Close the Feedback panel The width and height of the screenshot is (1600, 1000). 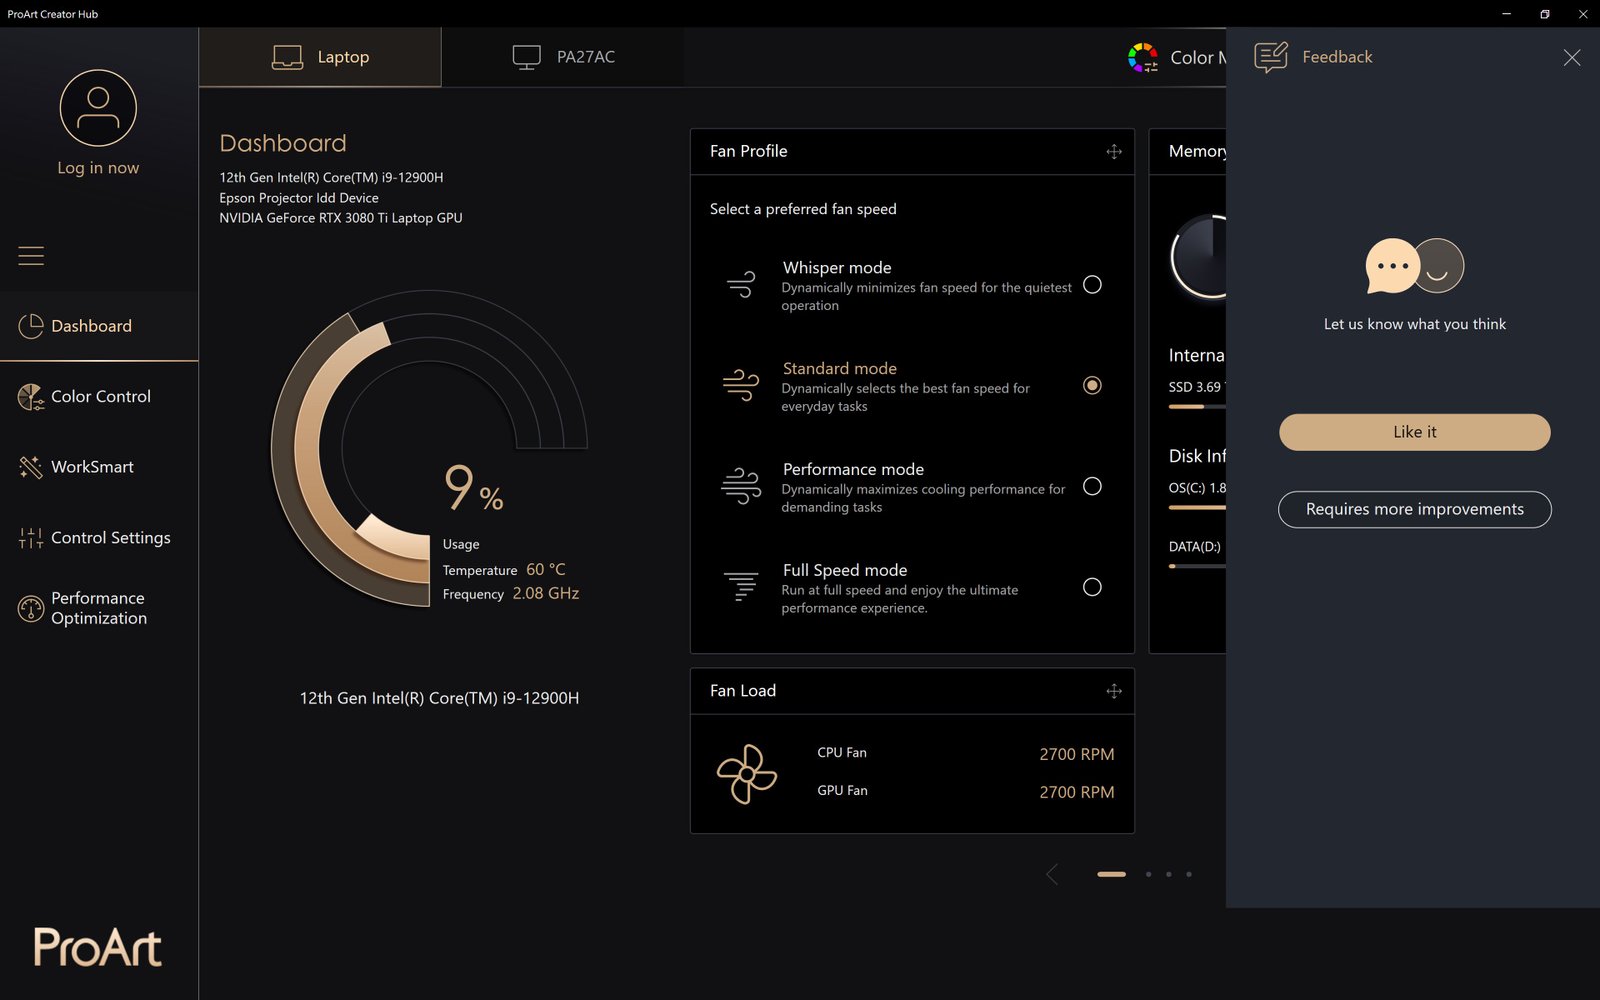[1571, 58]
